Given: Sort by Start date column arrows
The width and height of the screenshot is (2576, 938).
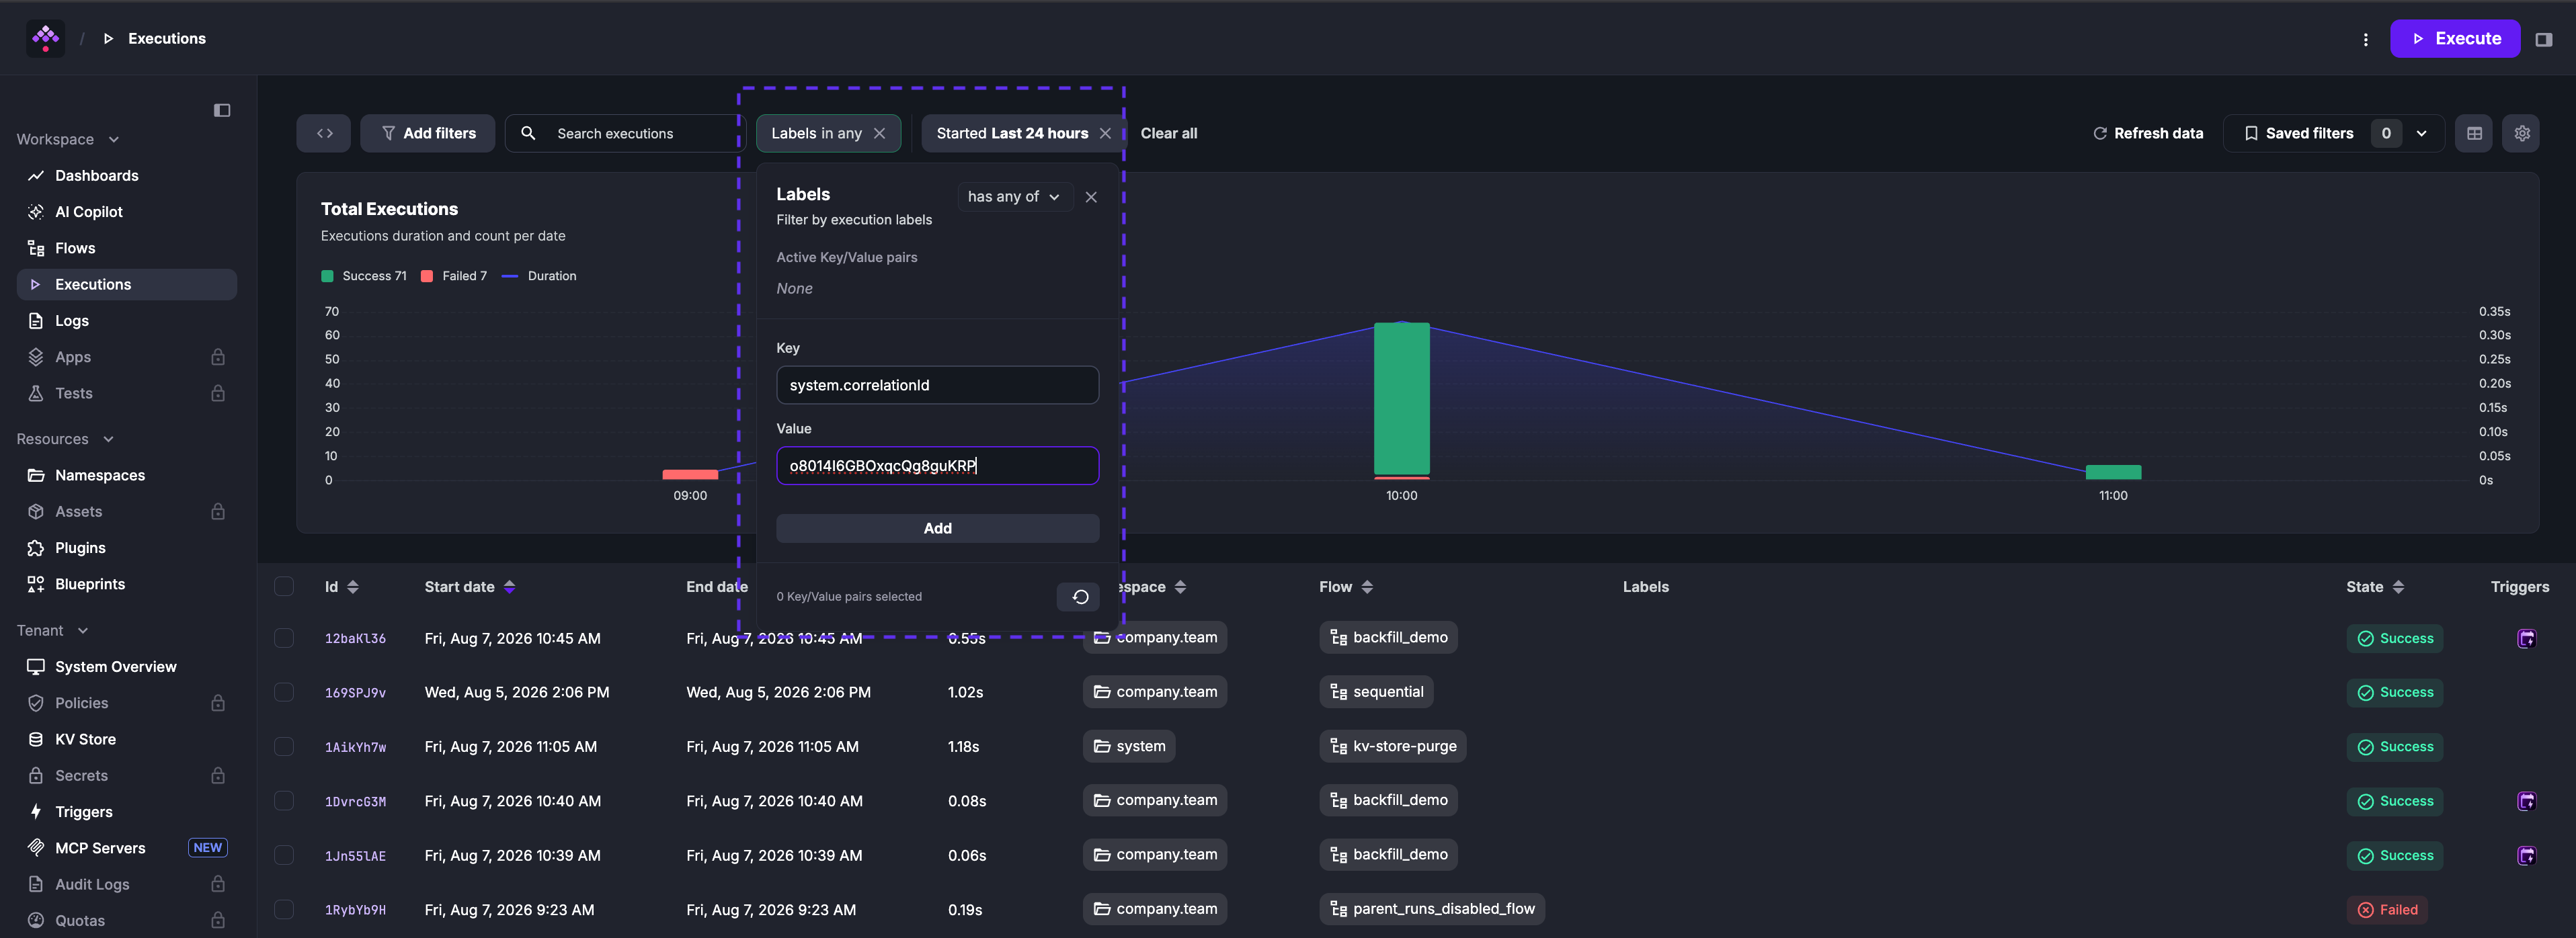Looking at the screenshot, I should (x=509, y=587).
